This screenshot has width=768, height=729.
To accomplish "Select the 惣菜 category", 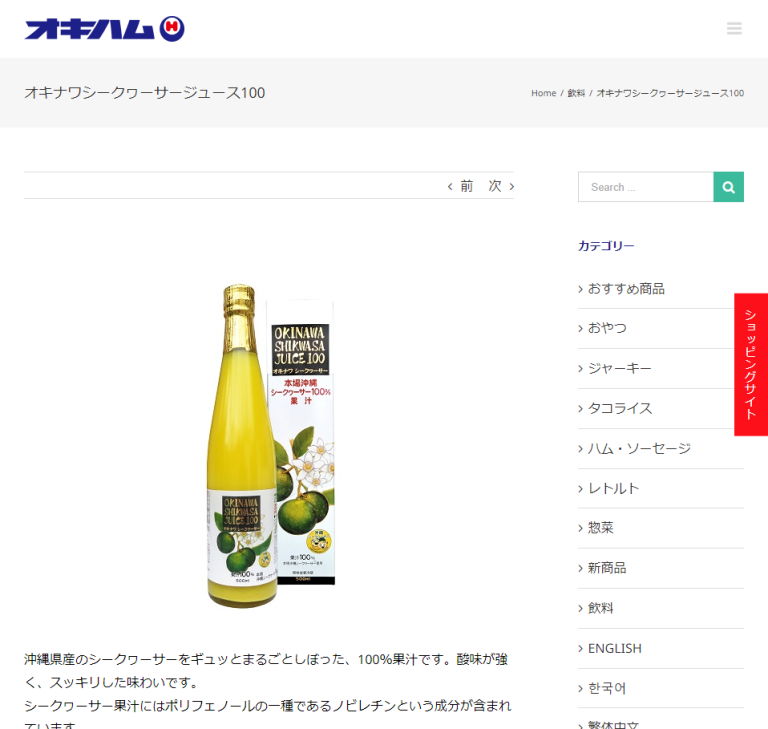I will point(600,528).
